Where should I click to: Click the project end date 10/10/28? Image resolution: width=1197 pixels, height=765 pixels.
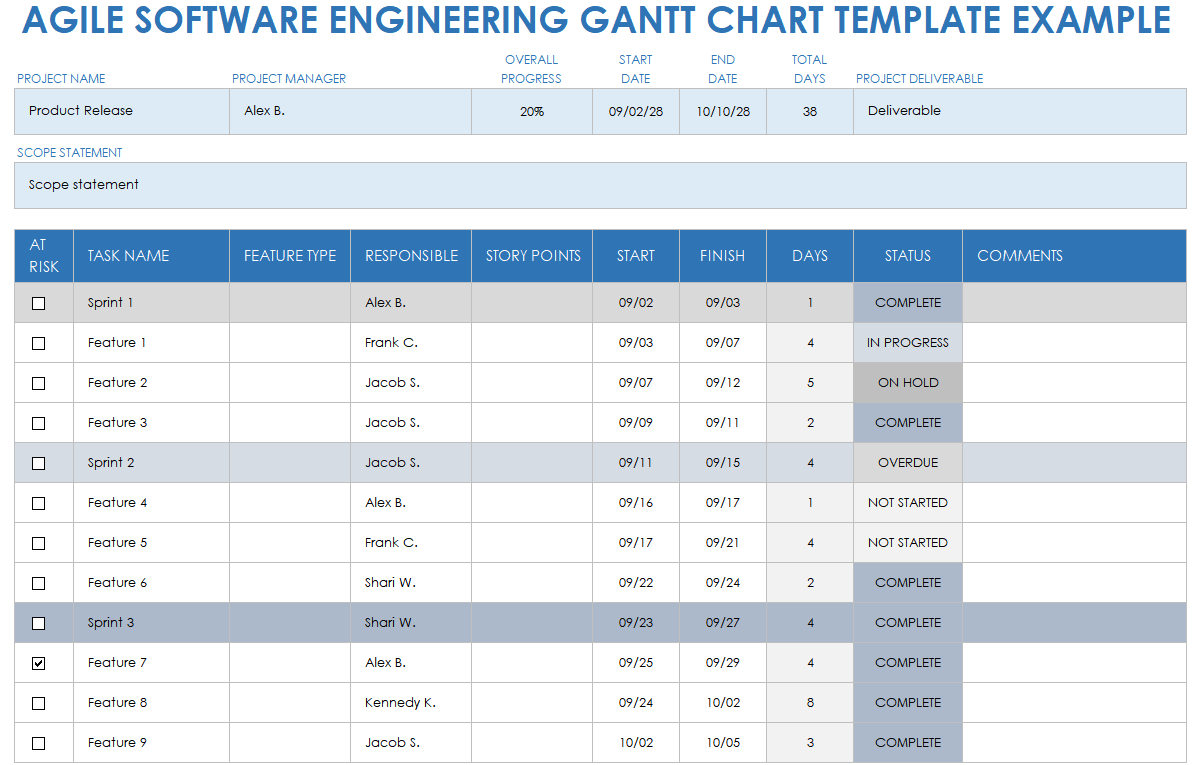point(722,112)
